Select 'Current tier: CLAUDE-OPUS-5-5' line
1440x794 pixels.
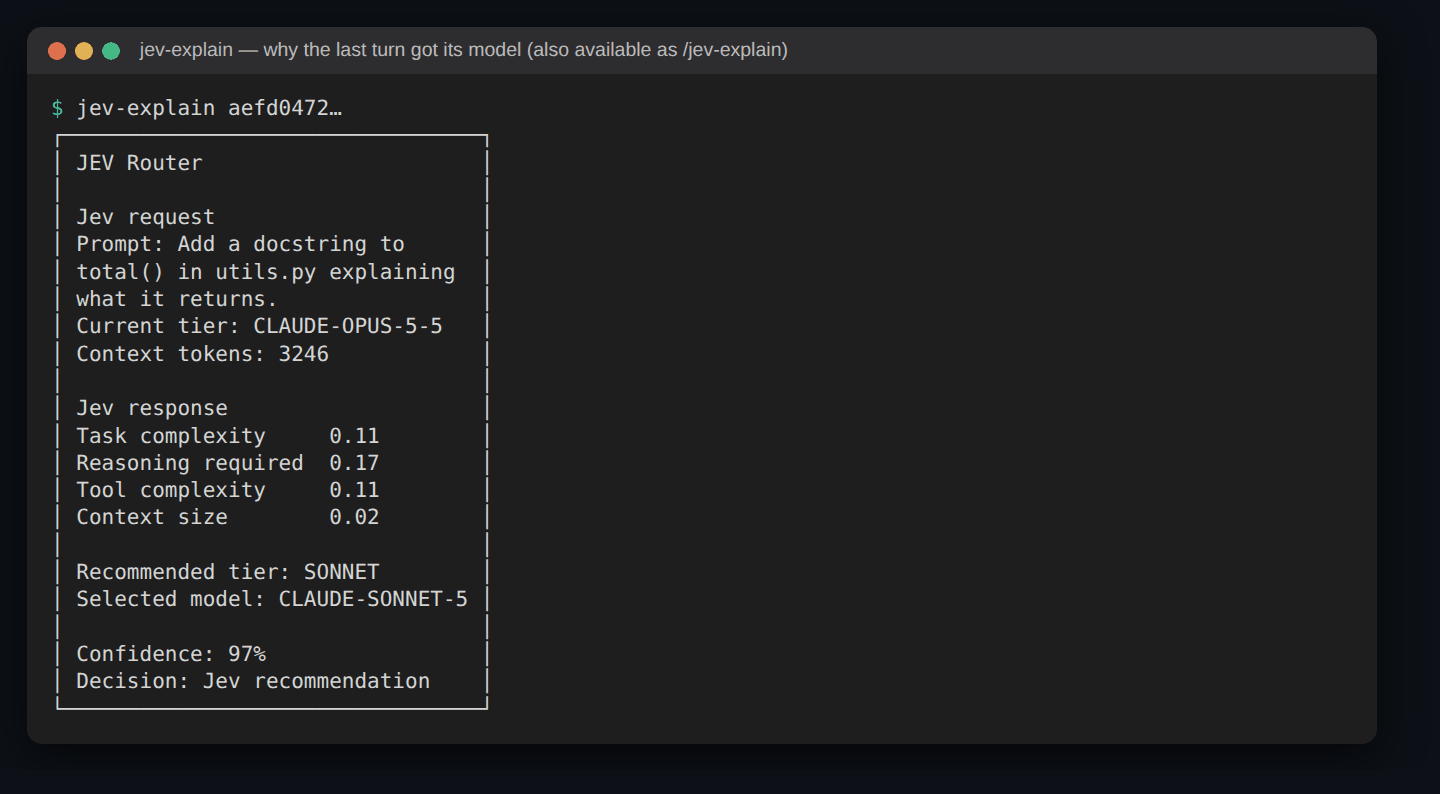click(260, 326)
